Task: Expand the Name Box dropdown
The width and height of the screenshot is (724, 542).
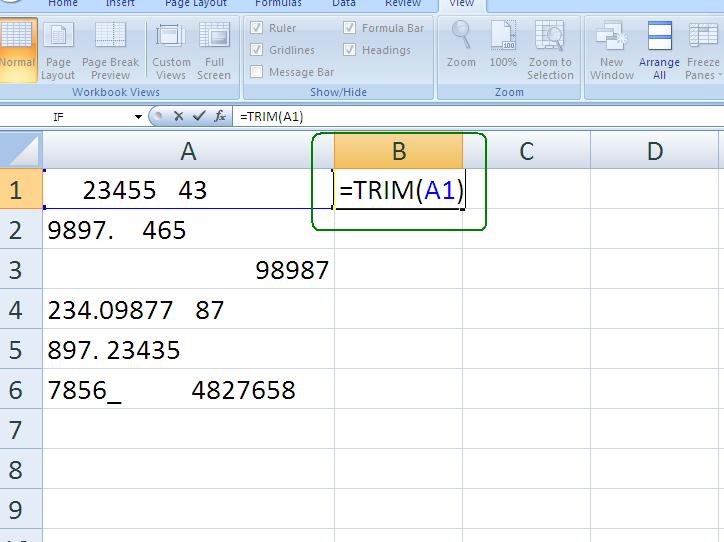Action: tap(138, 117)
